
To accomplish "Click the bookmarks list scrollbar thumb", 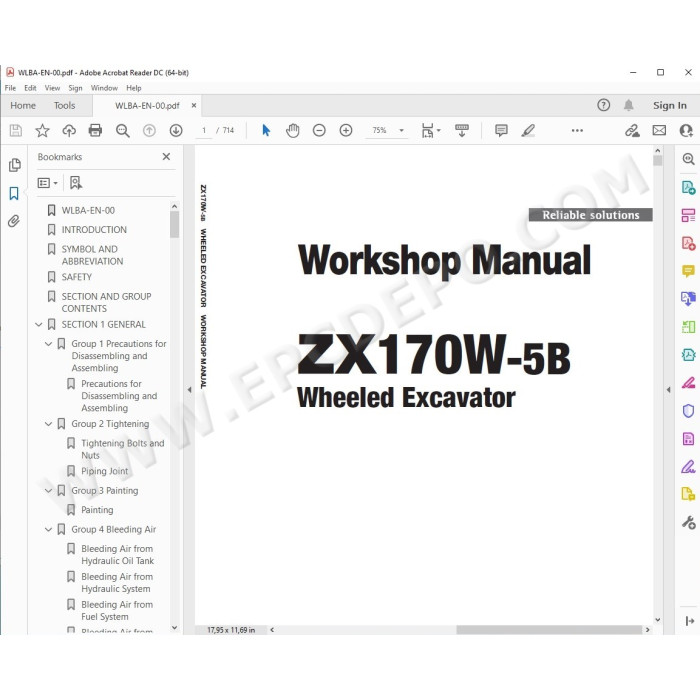I will pos(175,225).
